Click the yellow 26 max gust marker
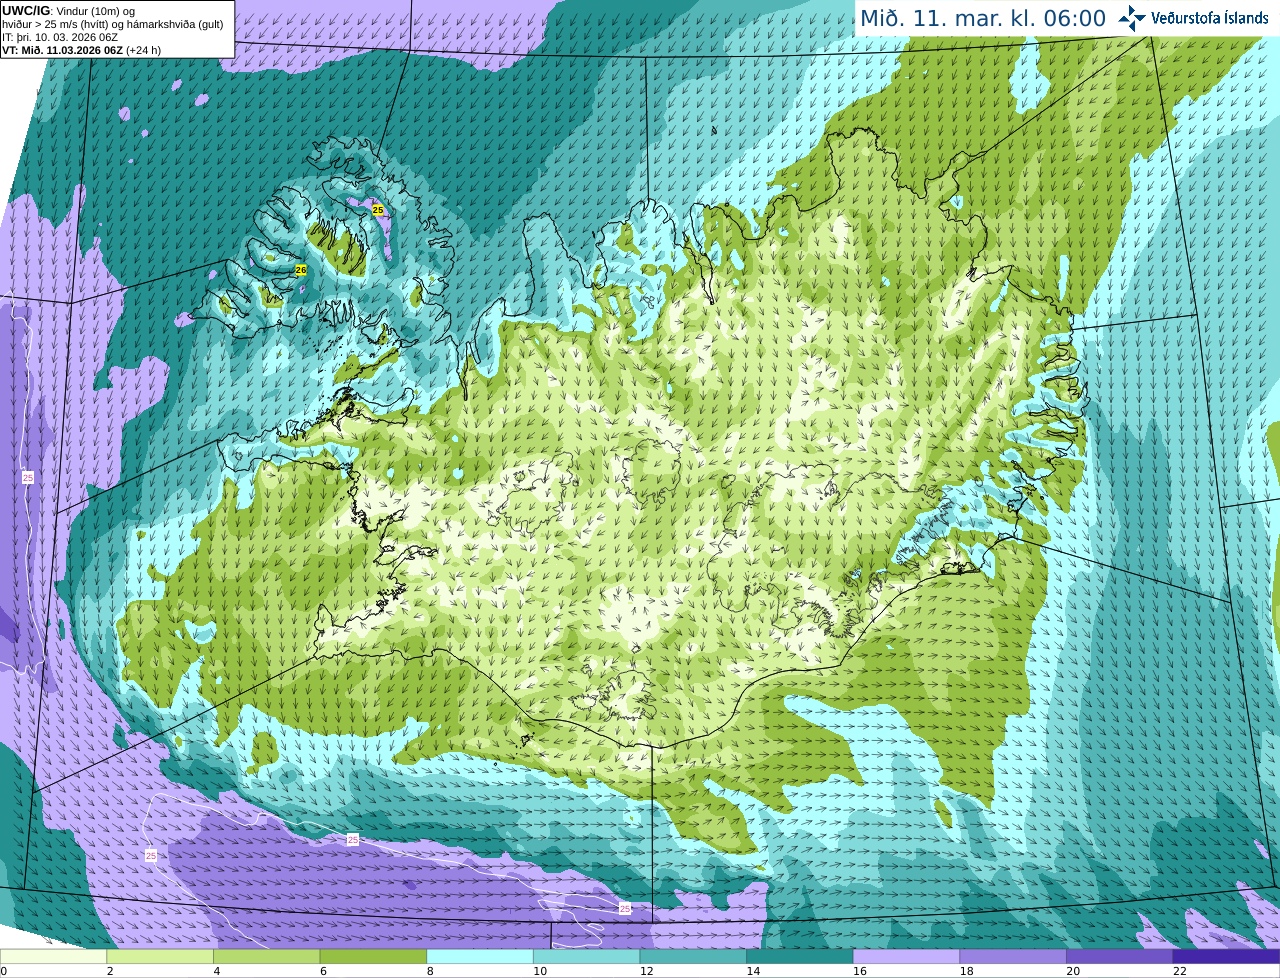The image size is (1280, 978). pos(301,270)
